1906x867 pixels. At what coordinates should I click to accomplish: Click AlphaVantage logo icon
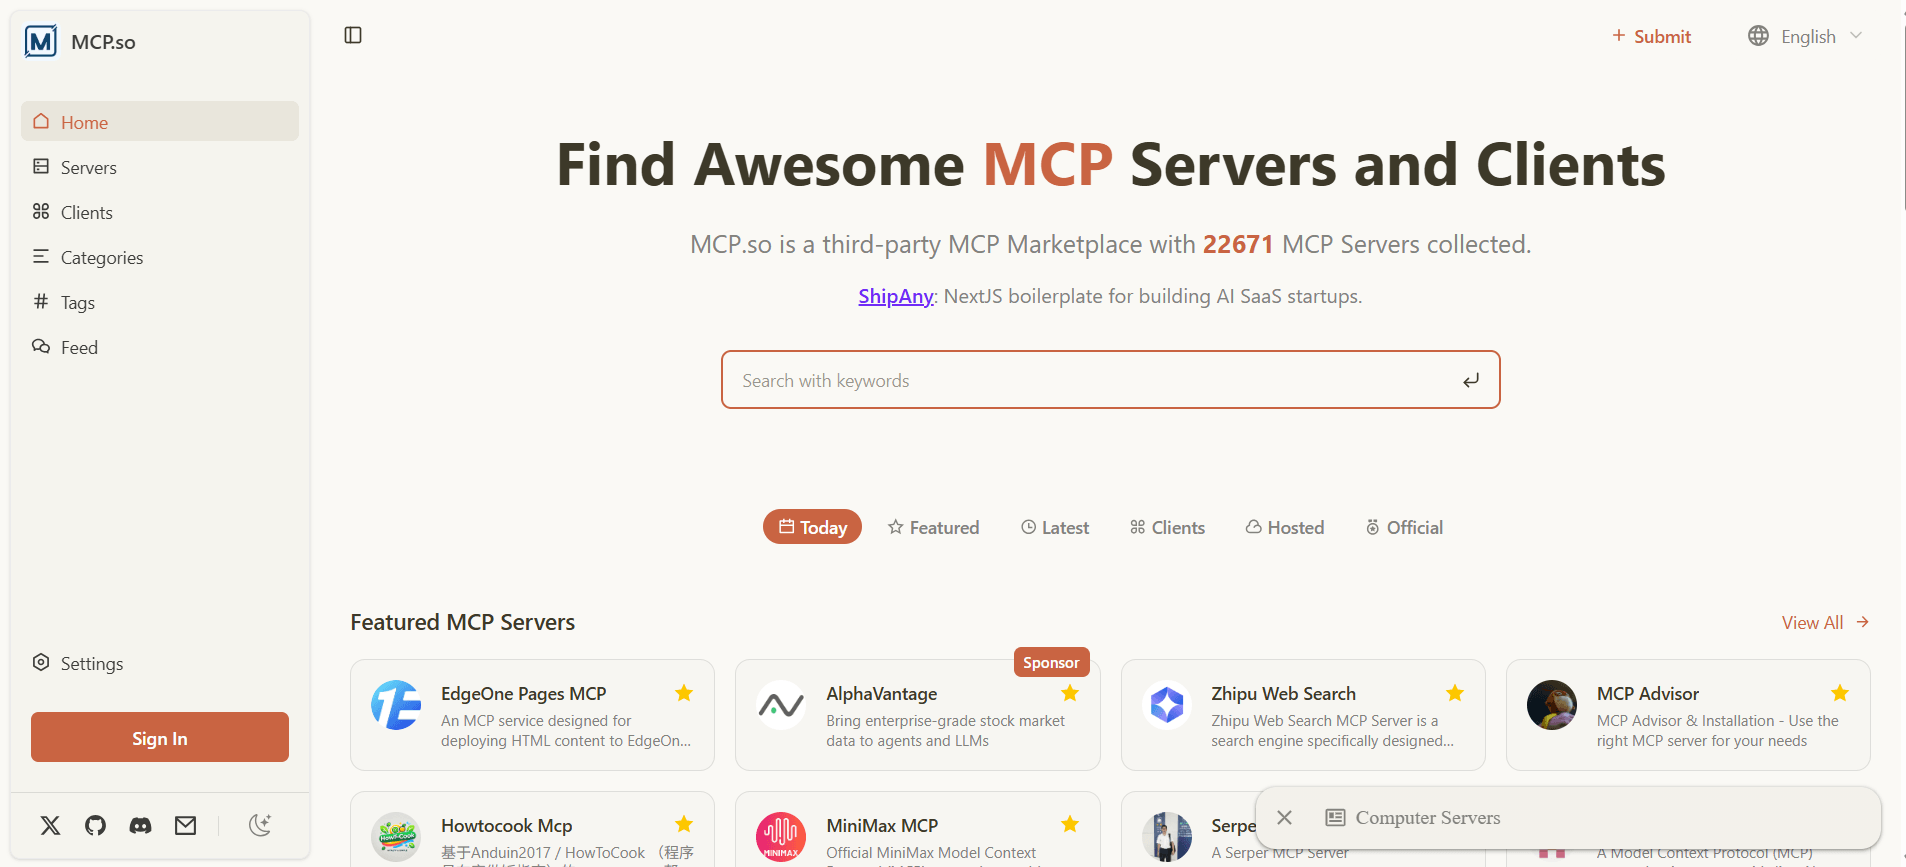click(x=781, y=706)
